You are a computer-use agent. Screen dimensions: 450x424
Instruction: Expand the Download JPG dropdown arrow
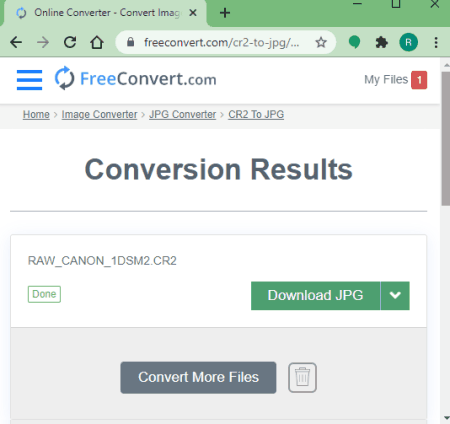(395, 296)
